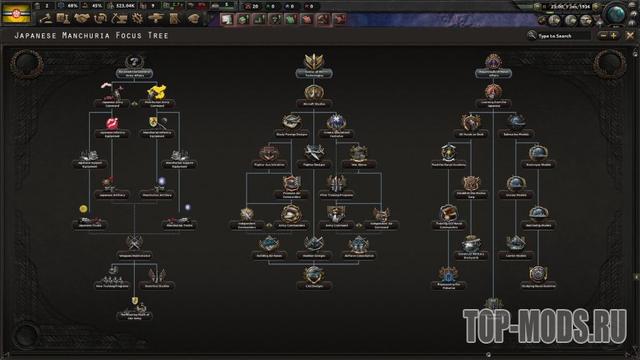Select the Manchurian Army Command focus

pos(157,97)
